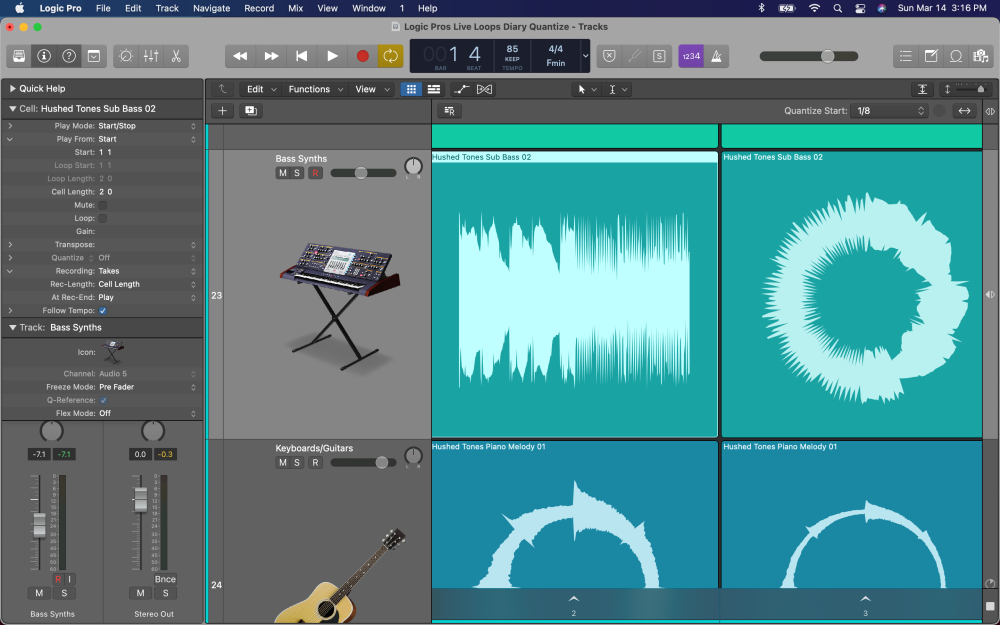Click the red Record button in the transport
This screenshot has width=1000, height=625.
(x=362, y=57)
